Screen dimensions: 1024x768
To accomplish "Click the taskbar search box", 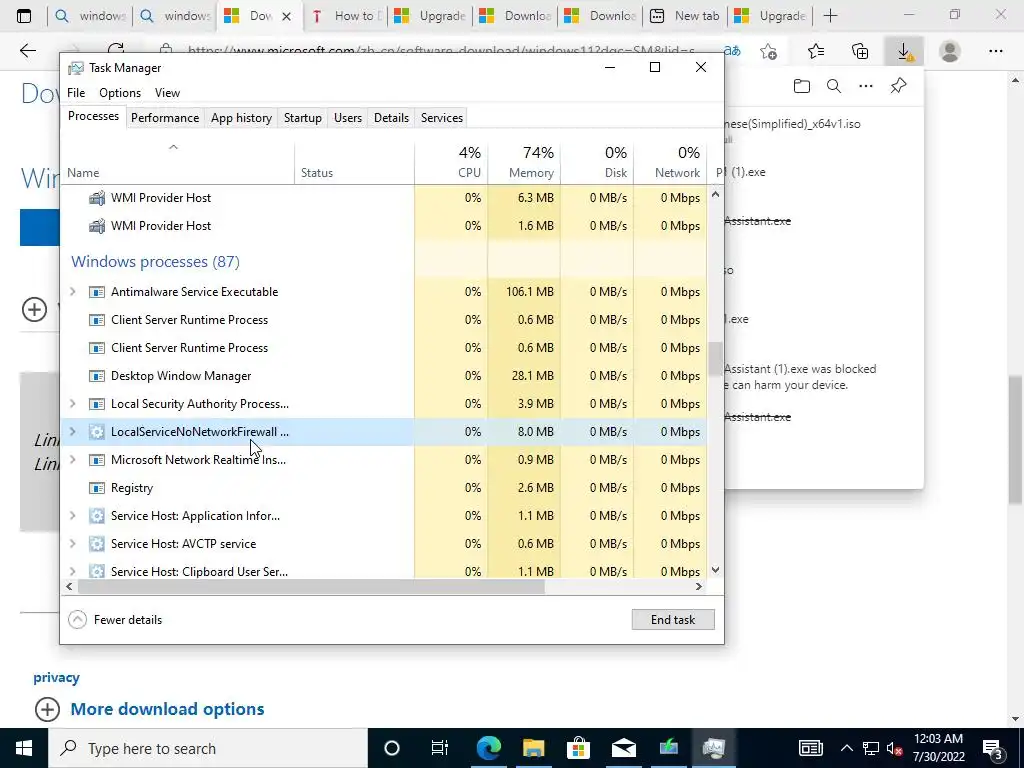I will click(208, 748).
